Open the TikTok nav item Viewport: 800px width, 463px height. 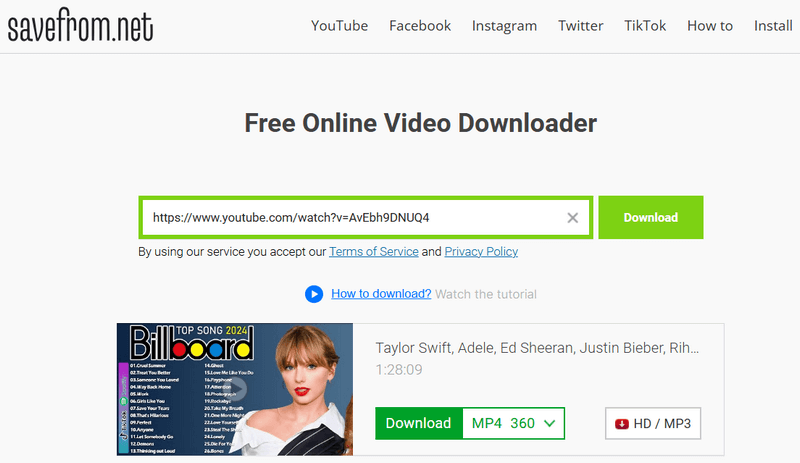(645, 26)
